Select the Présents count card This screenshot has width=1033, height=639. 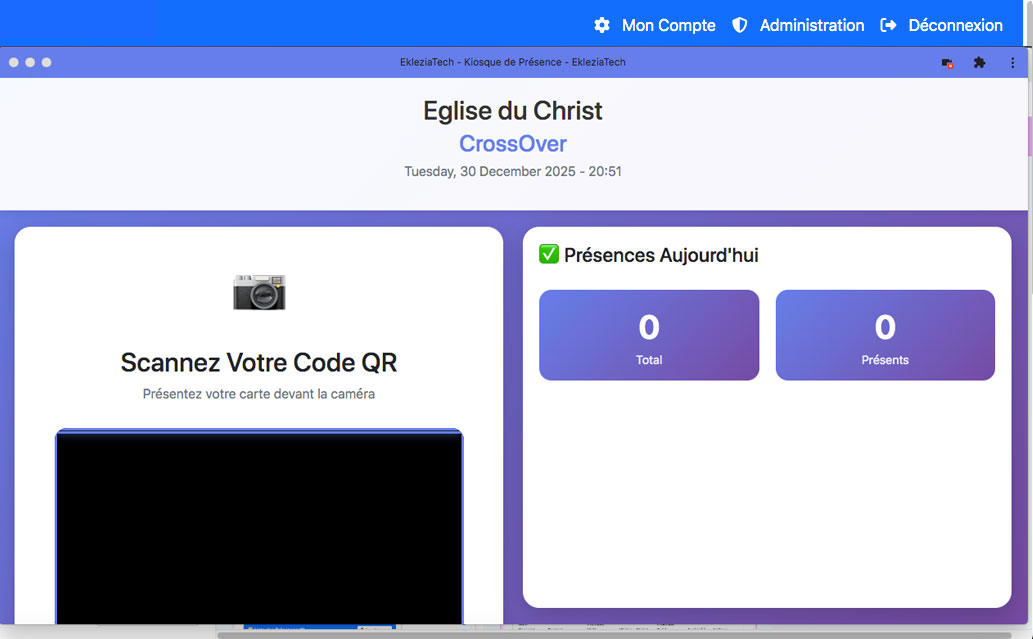click(x=885, y=335)
